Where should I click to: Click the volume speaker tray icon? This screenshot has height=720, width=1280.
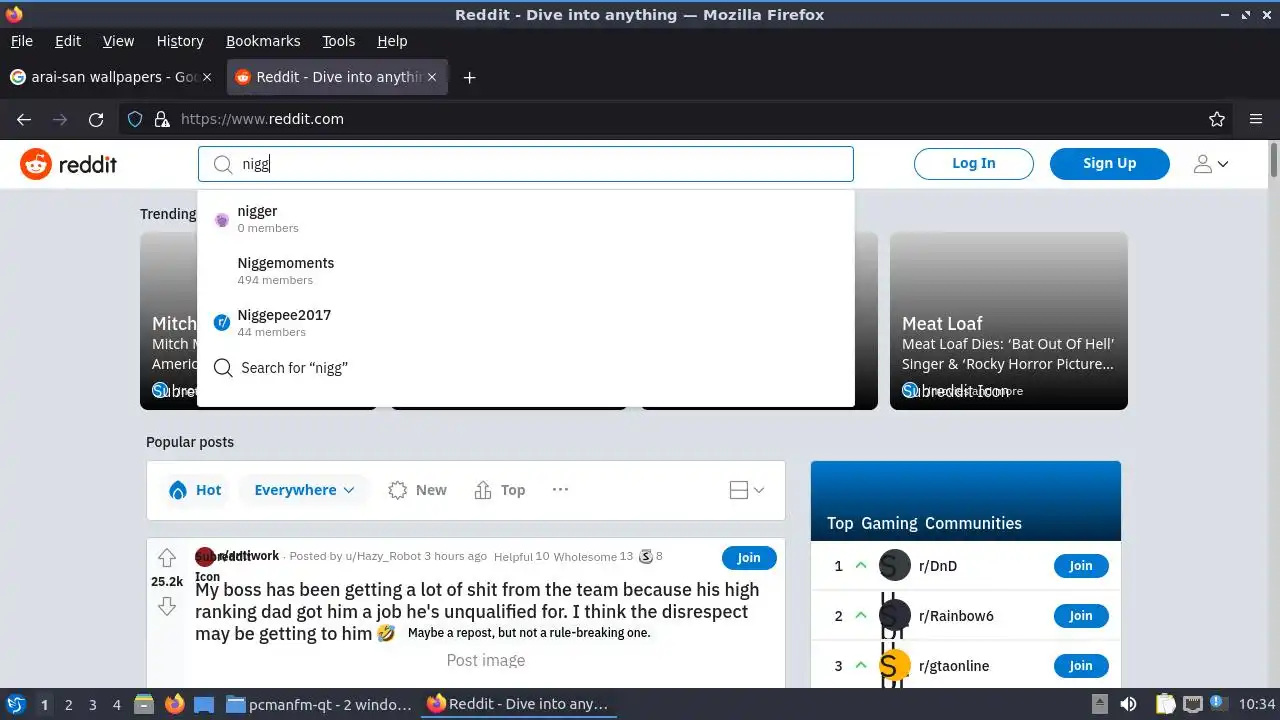tap(1128, 704)
